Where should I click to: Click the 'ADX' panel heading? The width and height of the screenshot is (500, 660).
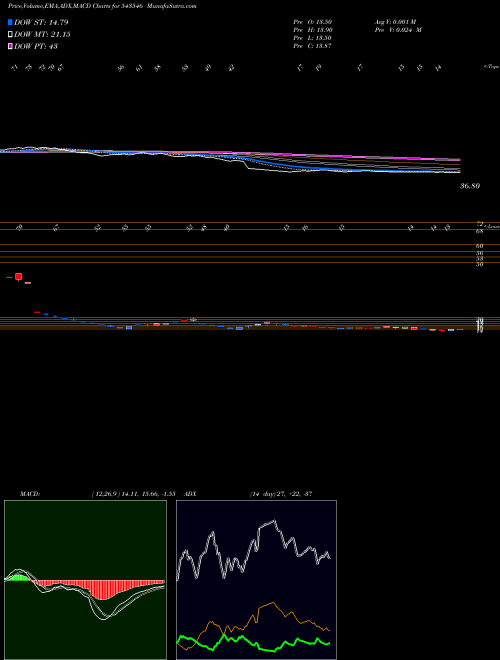(188, 494)
